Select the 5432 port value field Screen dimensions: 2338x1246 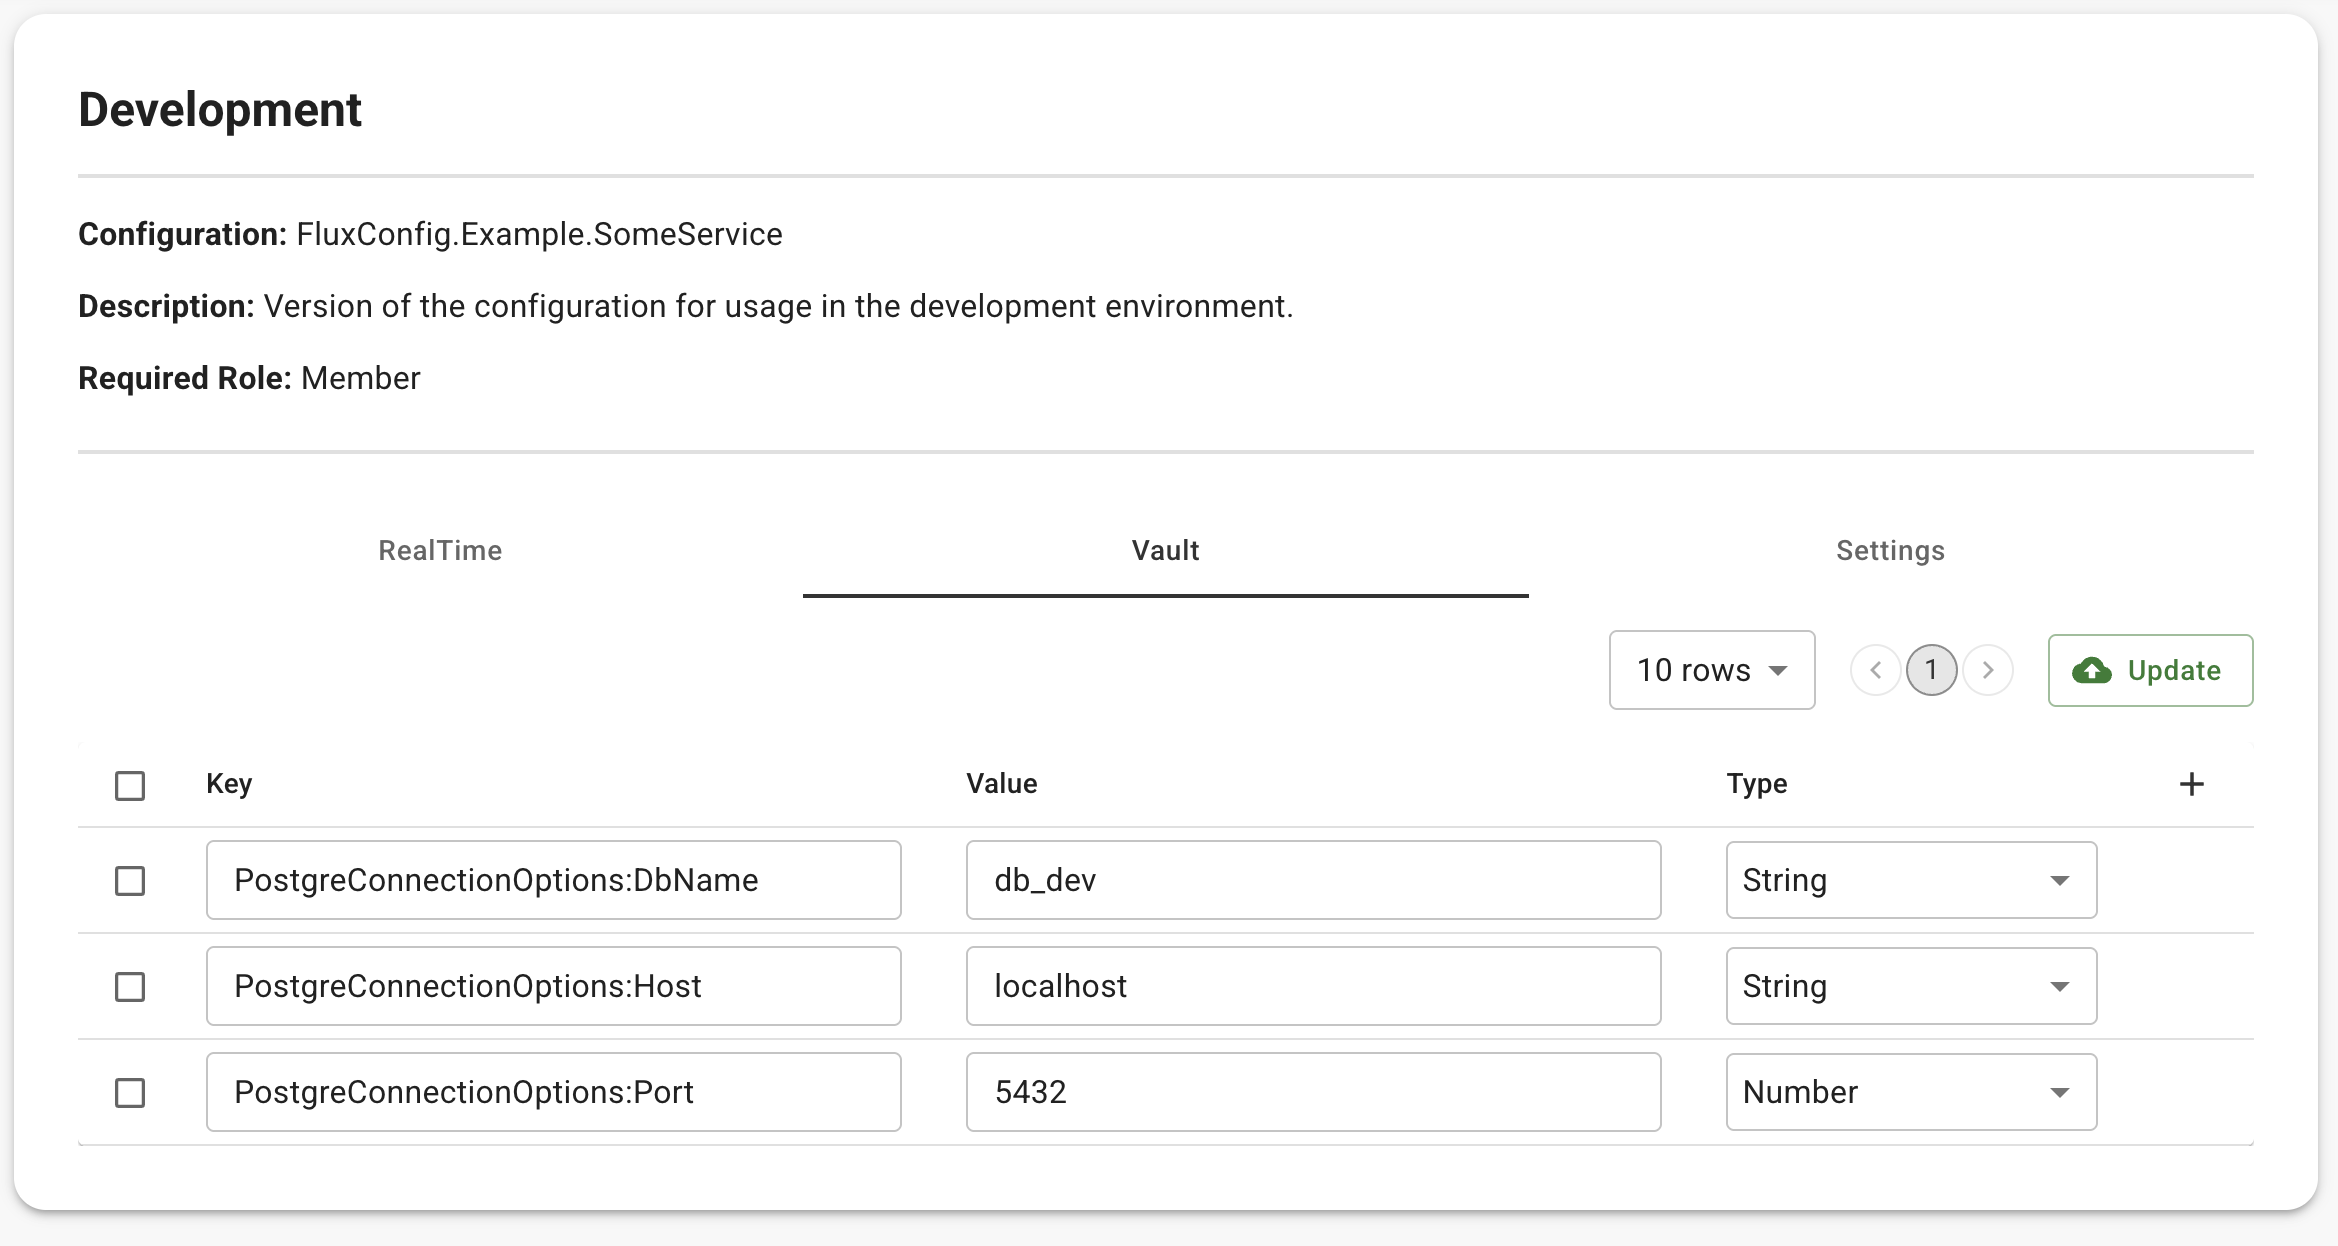pos(1313,1093)
